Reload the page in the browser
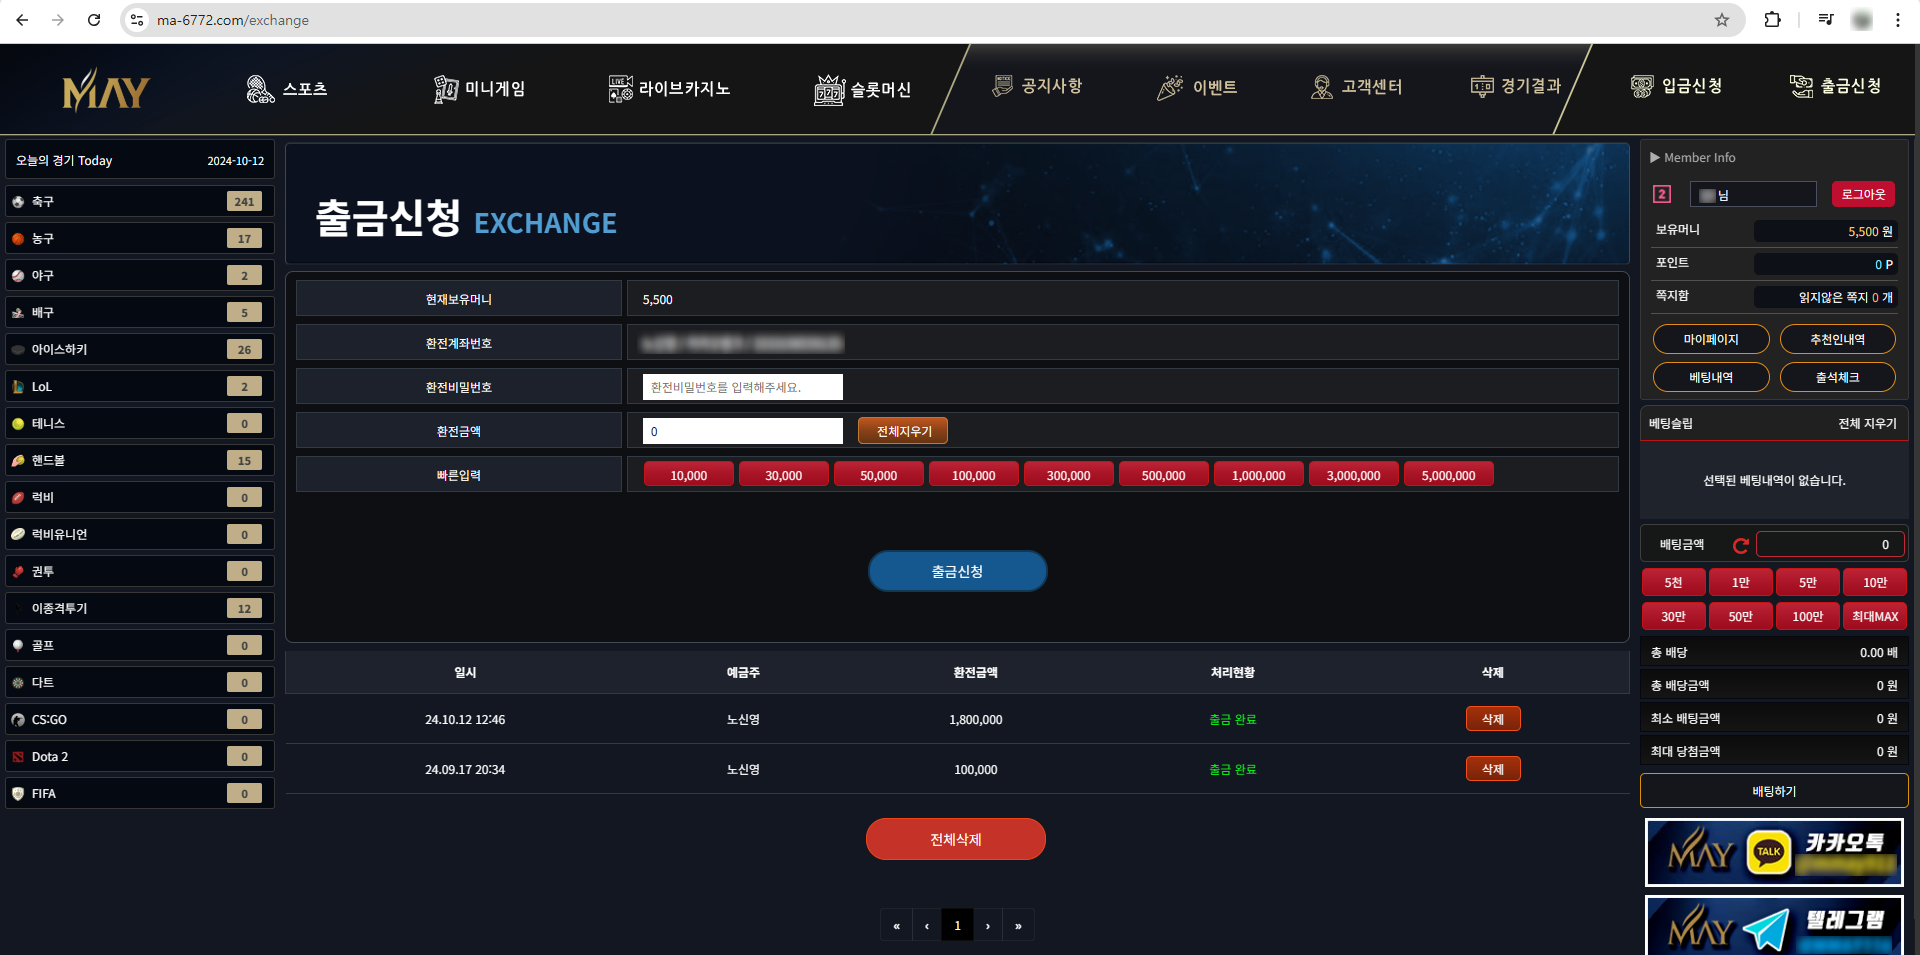The height and width of the screenshot is (955, 1920). (94, 20)
